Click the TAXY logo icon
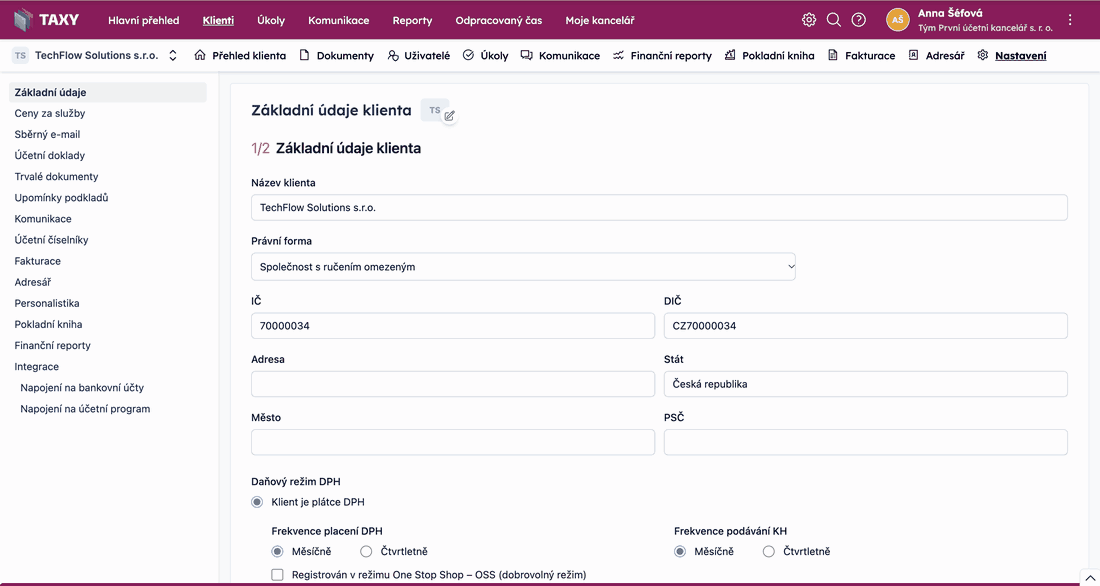Screen dimensions: 1100x586 (24, 20)
